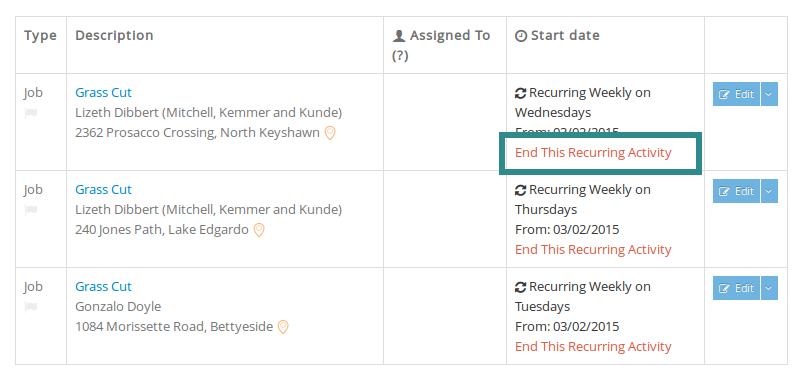Edit the Grass Cut job at Prosacco Crossing
The image size is (804, 379).
(x=736, y=94)
